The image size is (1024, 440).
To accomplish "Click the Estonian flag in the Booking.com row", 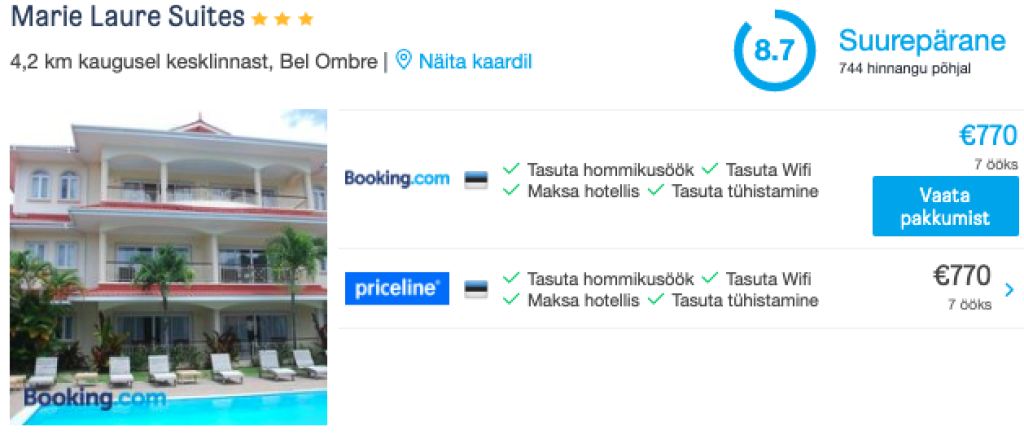I will click(x=476, y=180).
